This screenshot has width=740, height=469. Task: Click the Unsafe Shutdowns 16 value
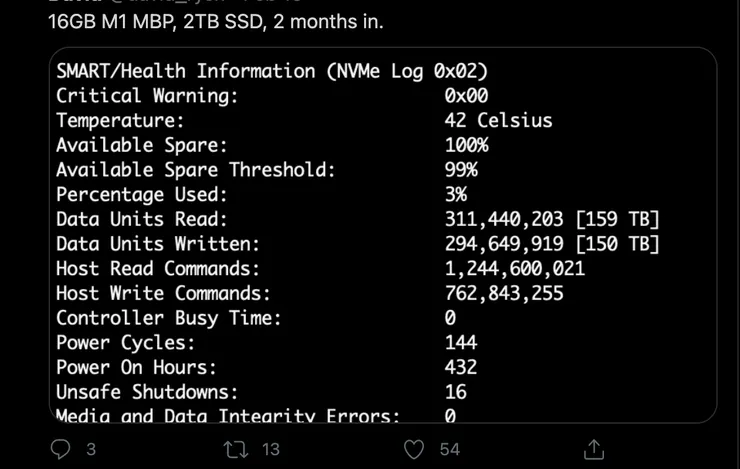[x=455, y=392]
